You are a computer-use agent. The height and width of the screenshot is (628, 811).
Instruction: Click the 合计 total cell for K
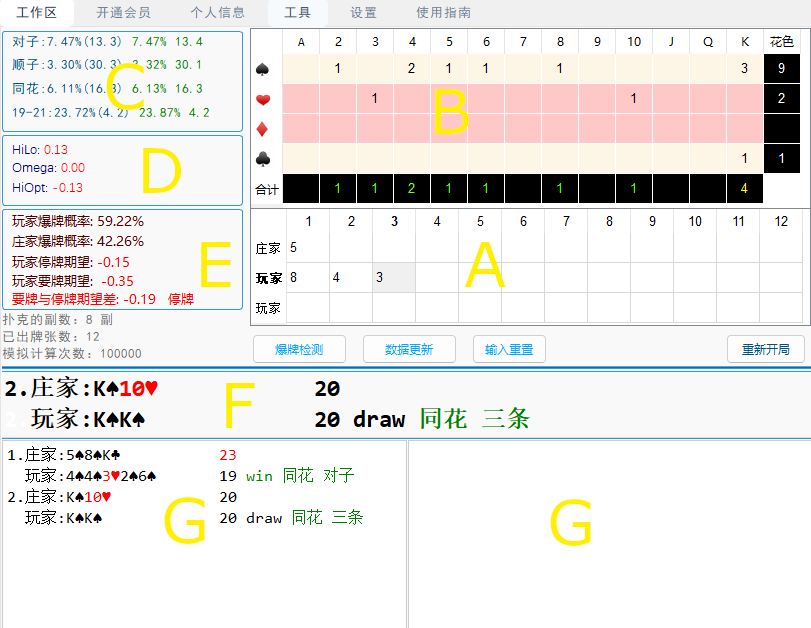pyautogui.click(x=744, y=188)
